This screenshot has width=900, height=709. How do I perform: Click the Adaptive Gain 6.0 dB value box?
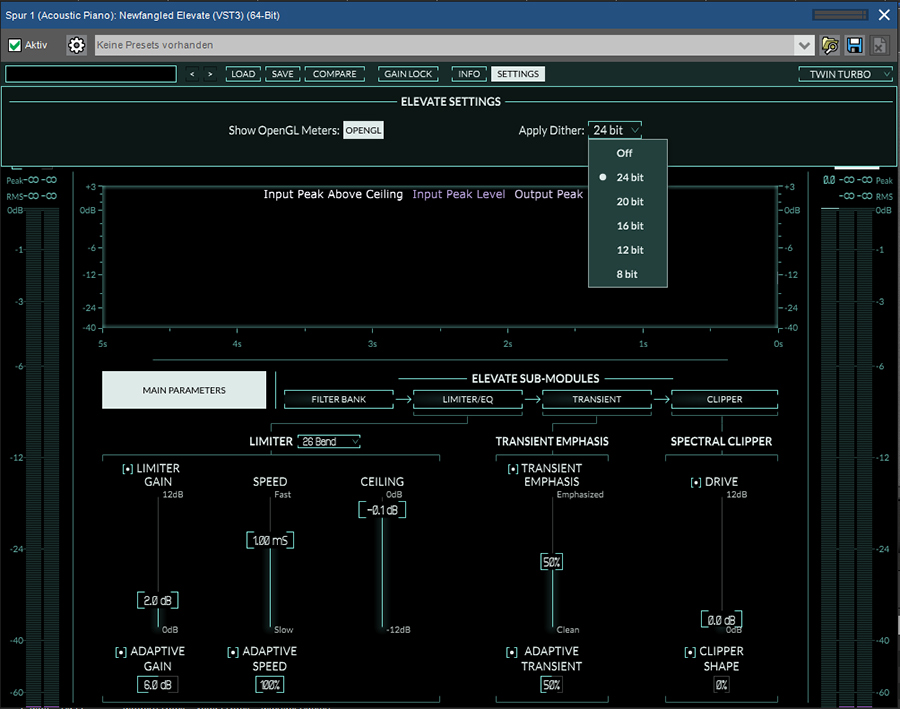point(157,685)
